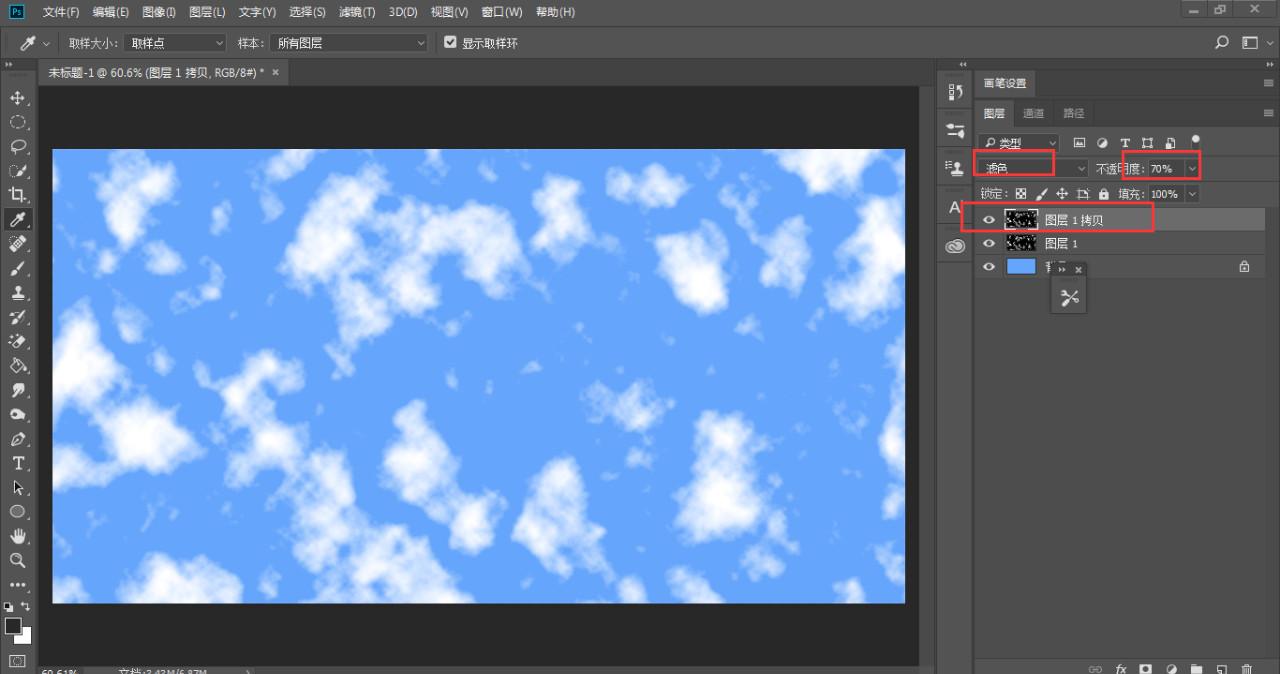Open the search icon in options bar
1280x674 pixels.
[x=1222, y=43]
